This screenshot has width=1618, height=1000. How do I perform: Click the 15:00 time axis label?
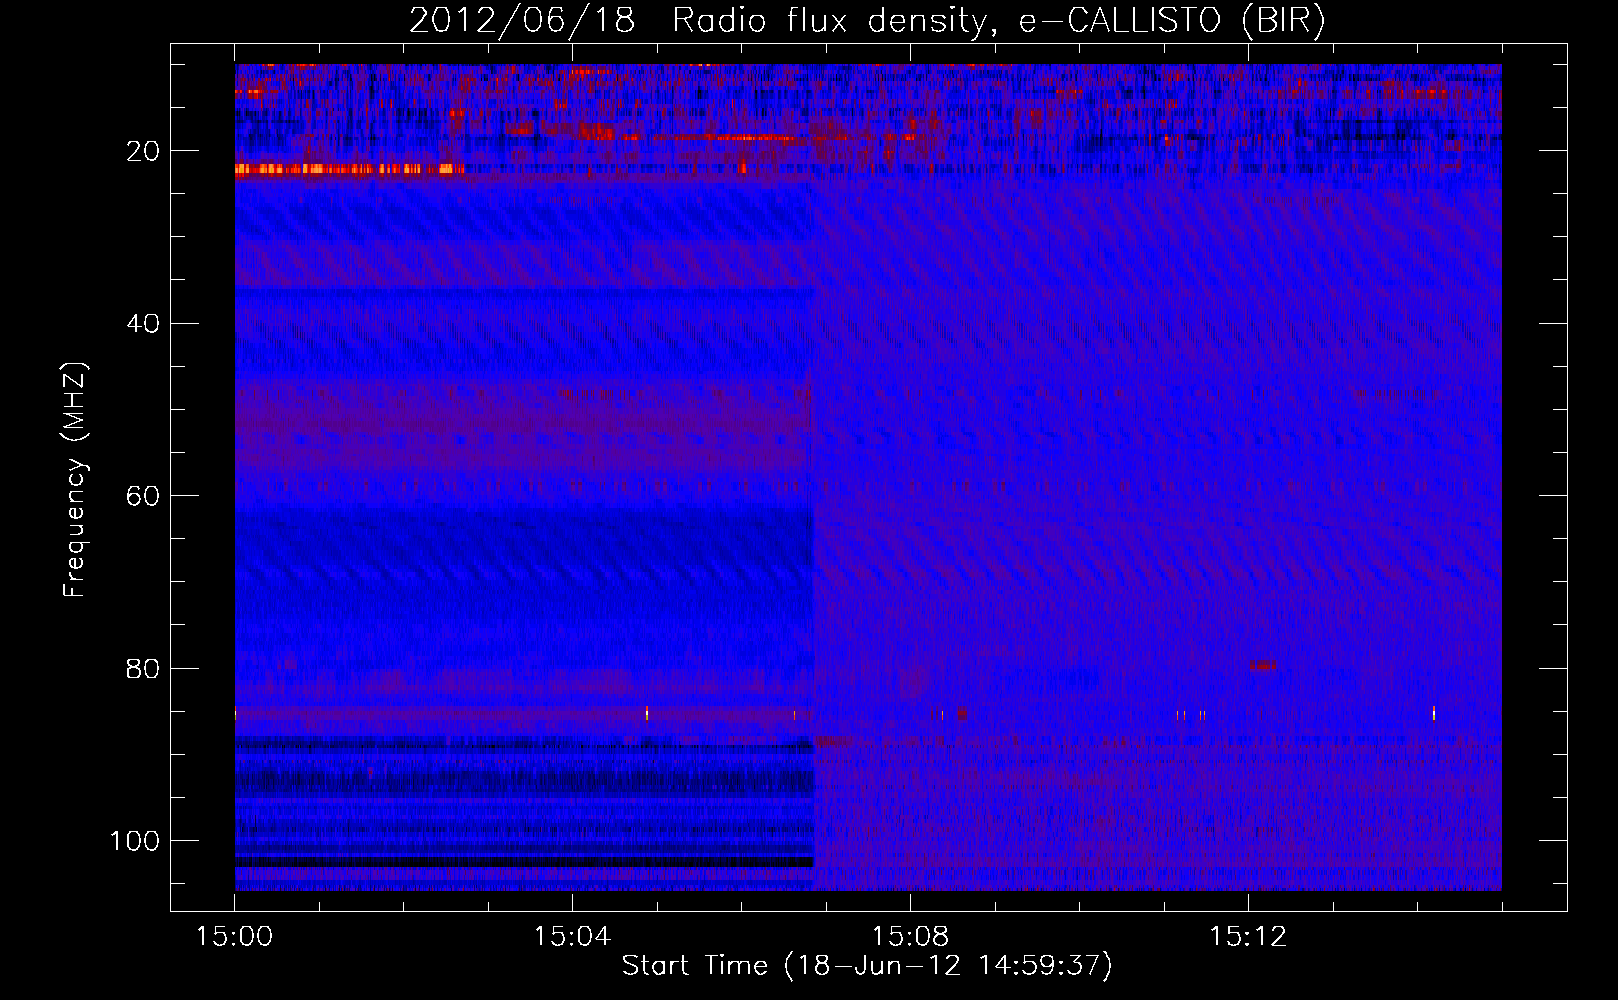tap(234, 937)
